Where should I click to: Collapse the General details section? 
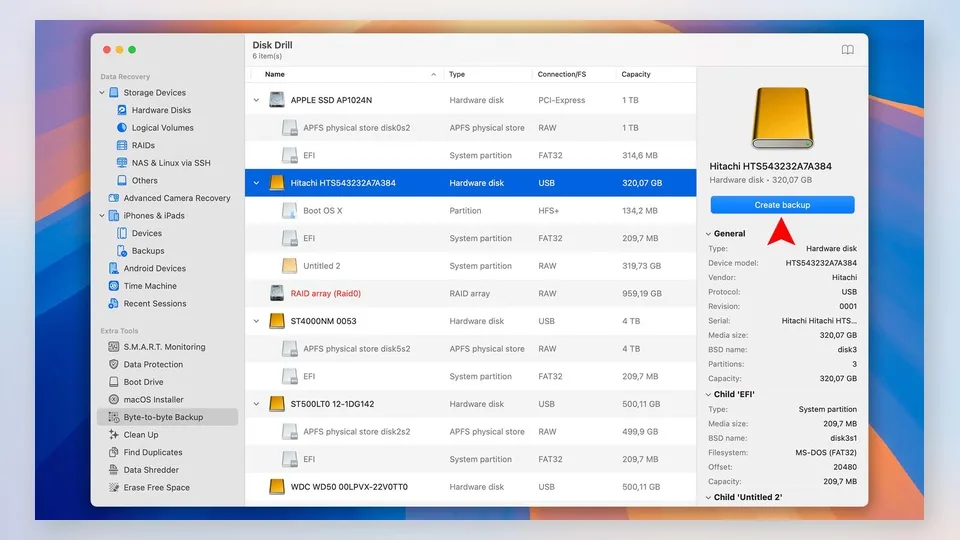point(708,234)
